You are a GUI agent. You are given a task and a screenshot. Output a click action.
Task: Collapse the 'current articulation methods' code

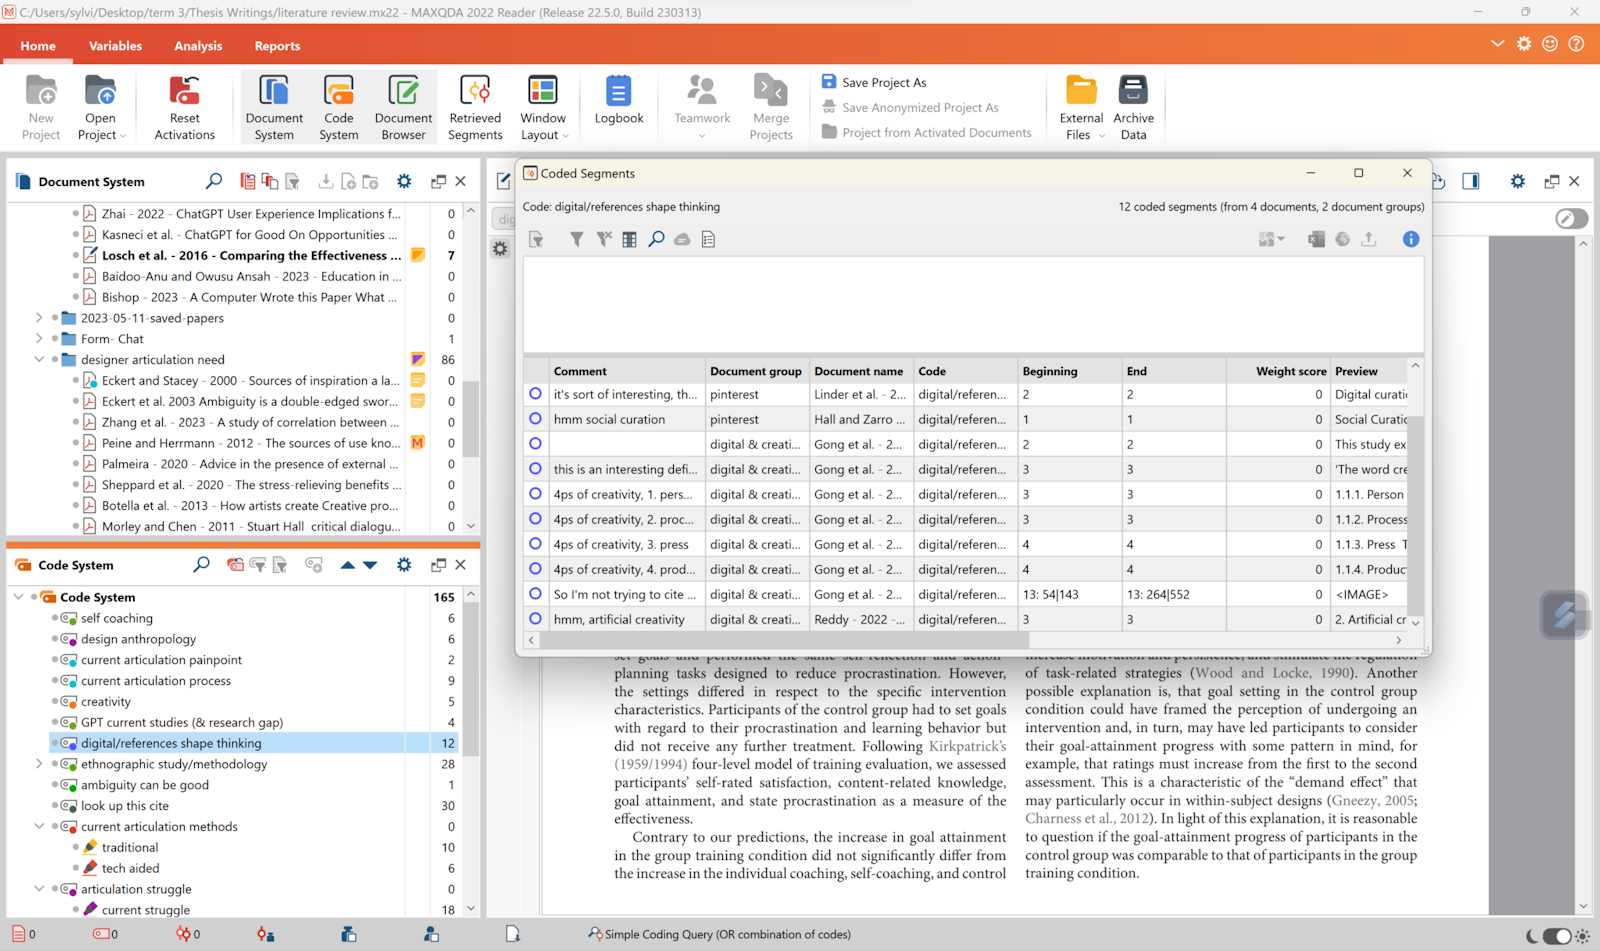(39, 827)
